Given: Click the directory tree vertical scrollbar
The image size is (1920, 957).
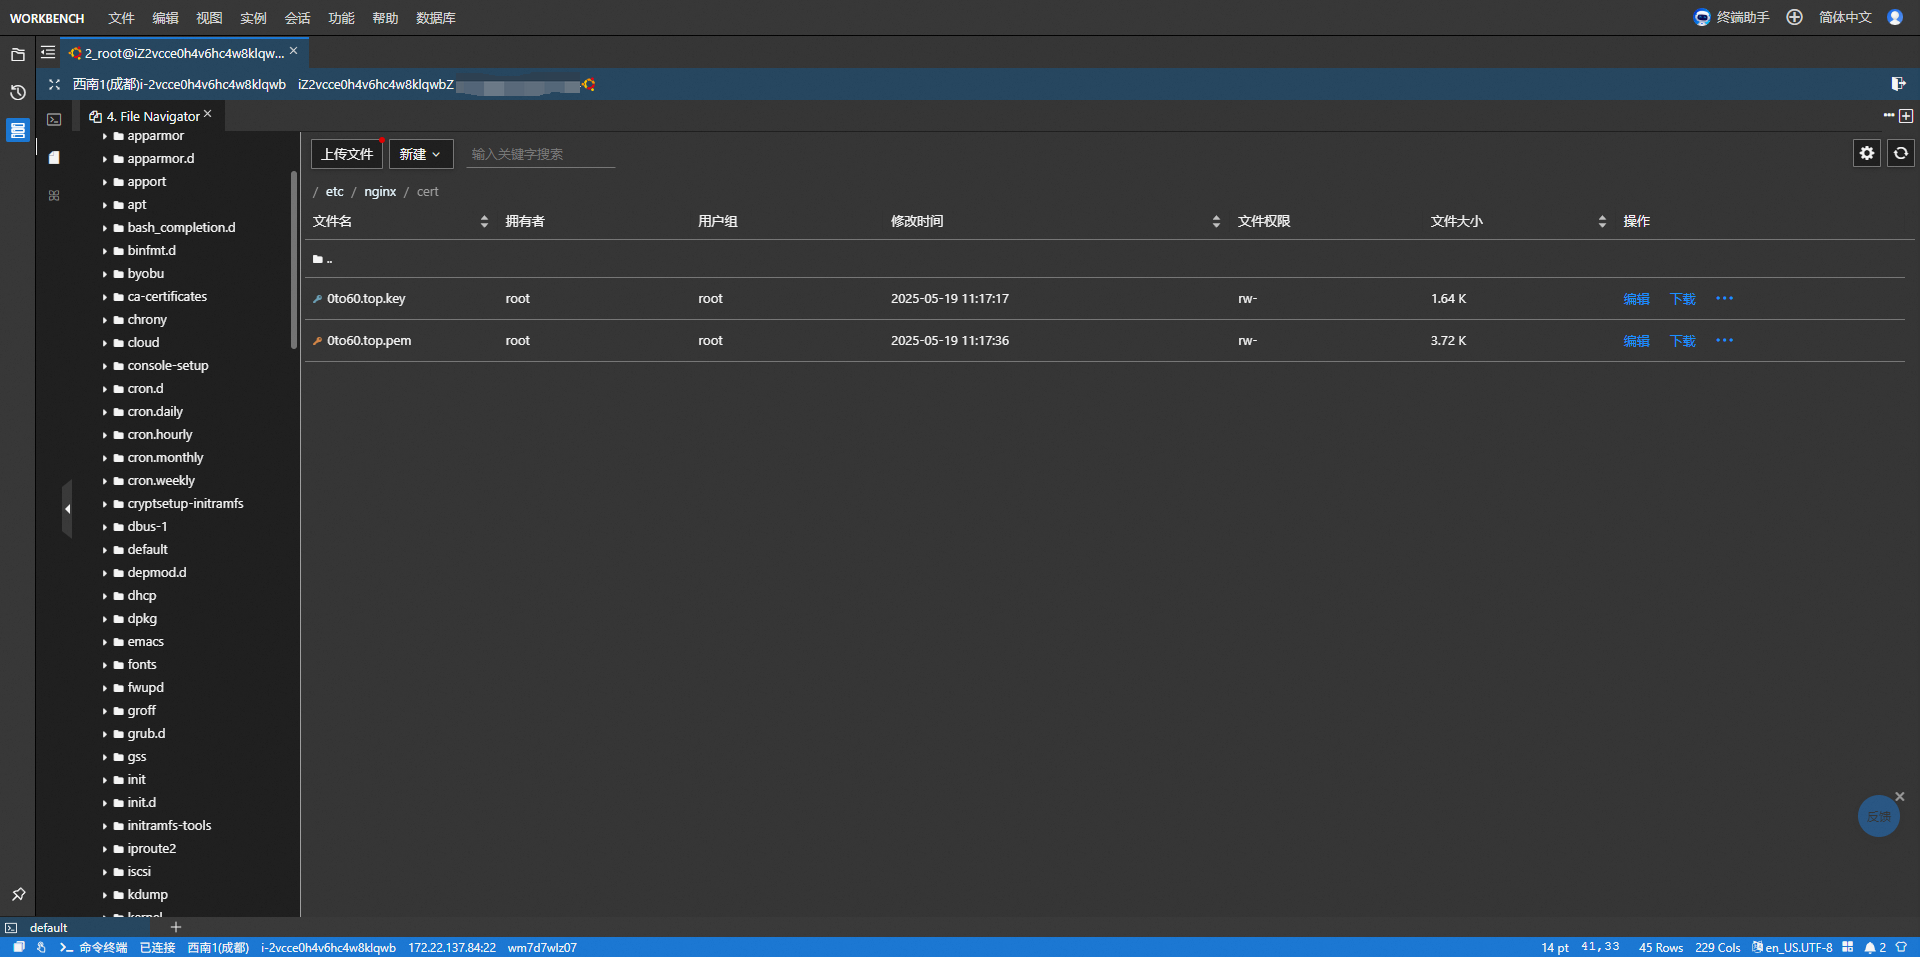Looking at the screenshot, I should point(294,260).
